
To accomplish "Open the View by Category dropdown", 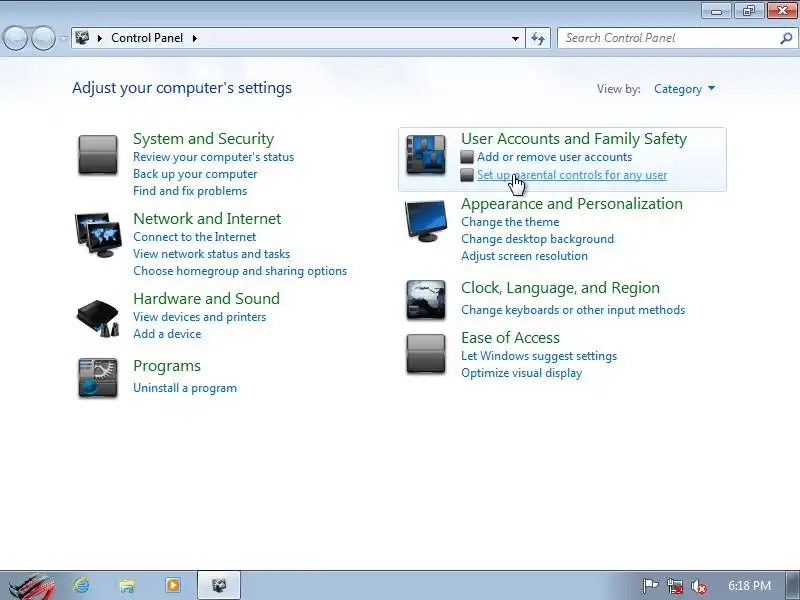I will click(x=685, y=89).
